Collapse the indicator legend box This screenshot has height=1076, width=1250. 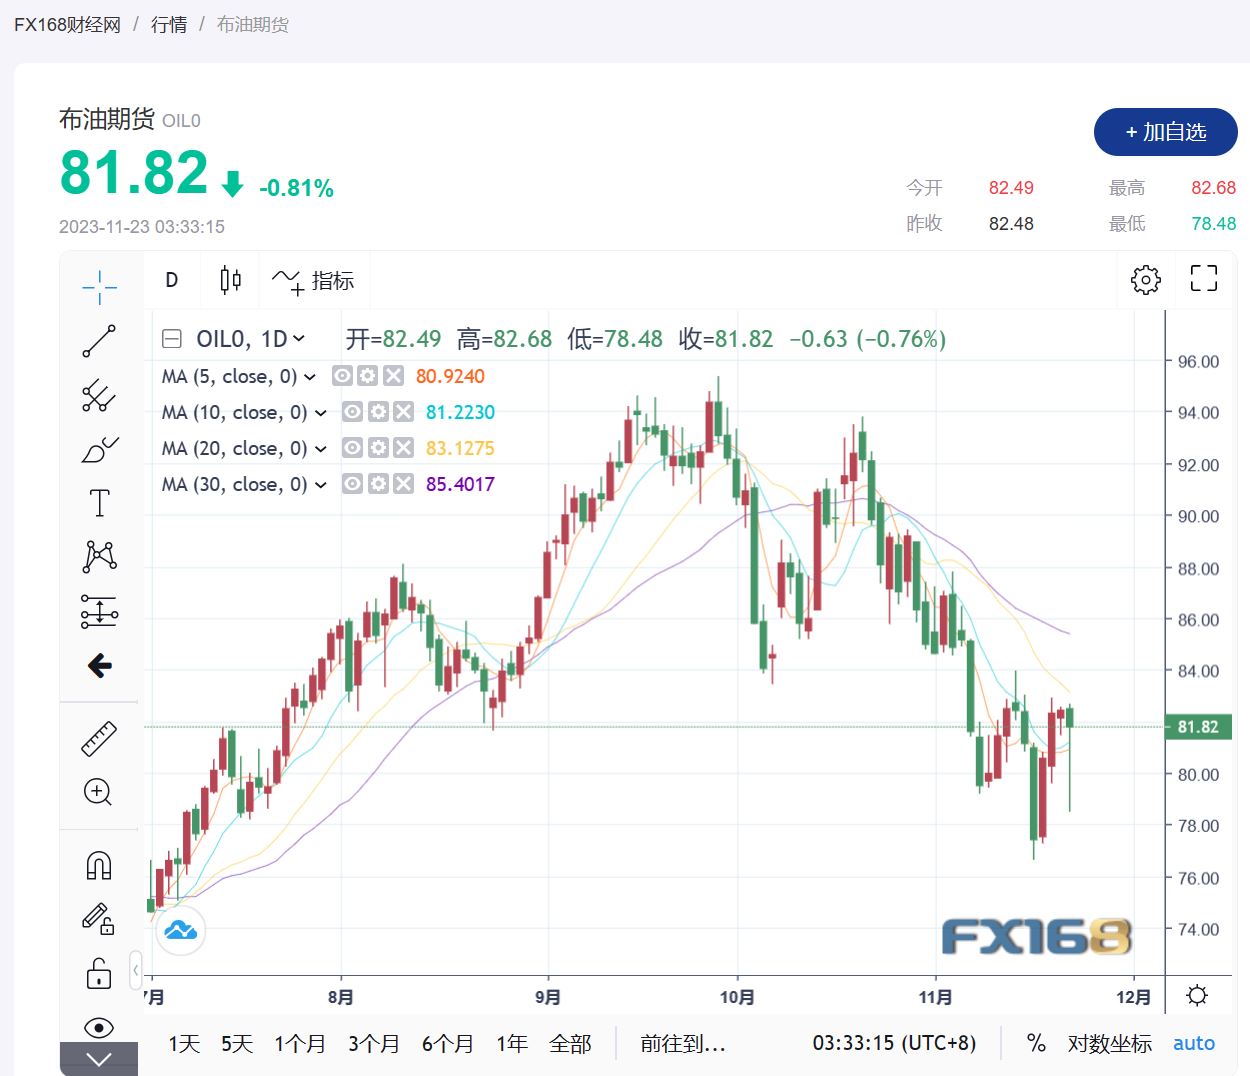[x=172, y=339]
